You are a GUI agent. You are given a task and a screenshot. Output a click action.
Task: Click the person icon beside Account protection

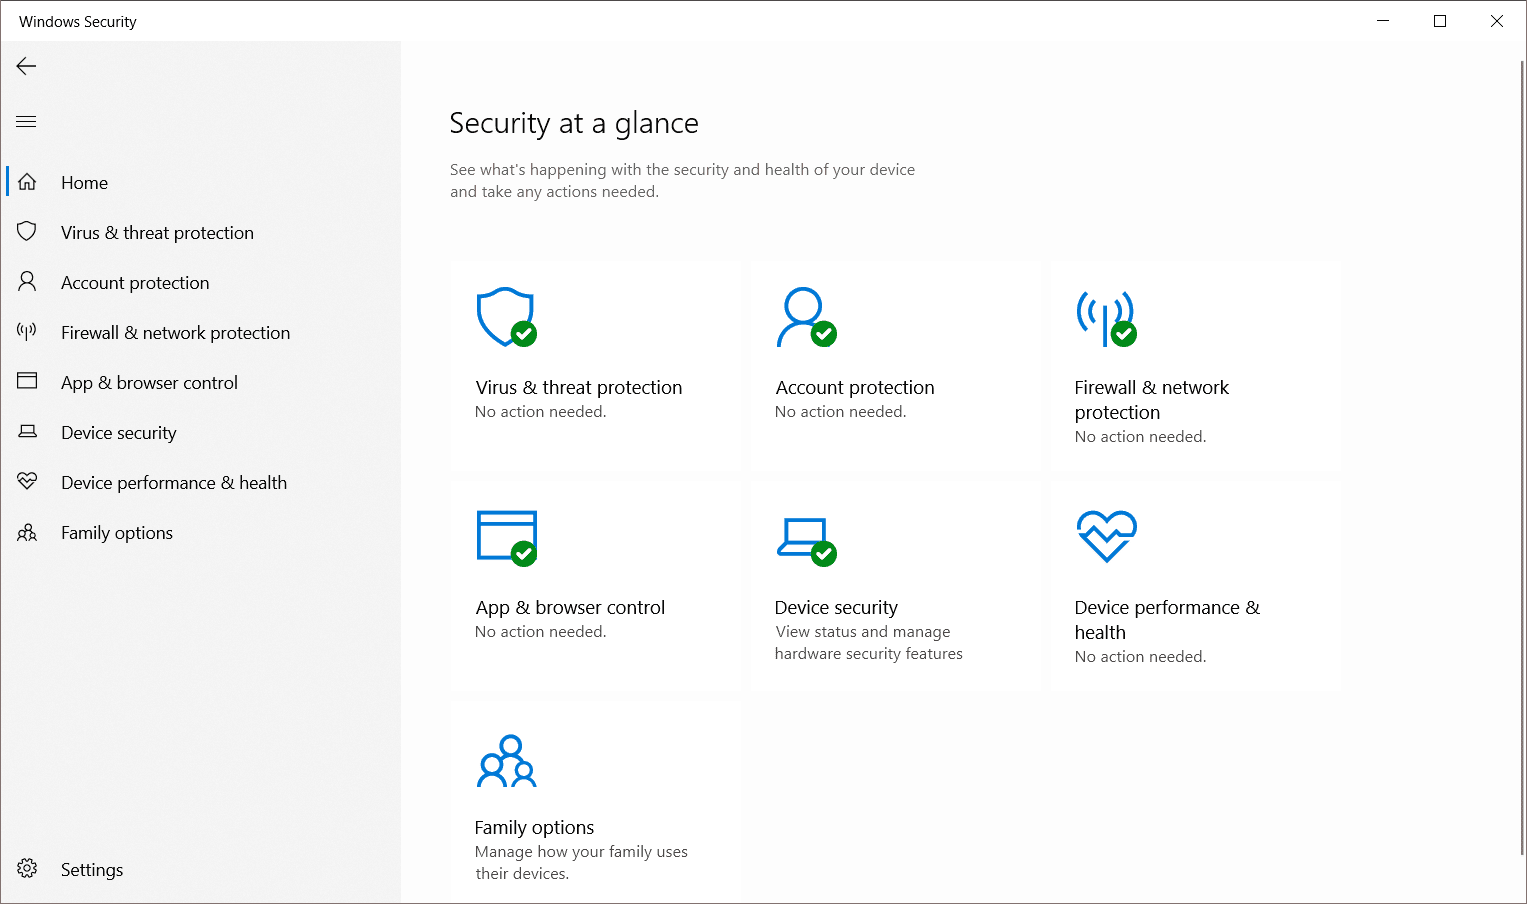click(x=27, y=282)
